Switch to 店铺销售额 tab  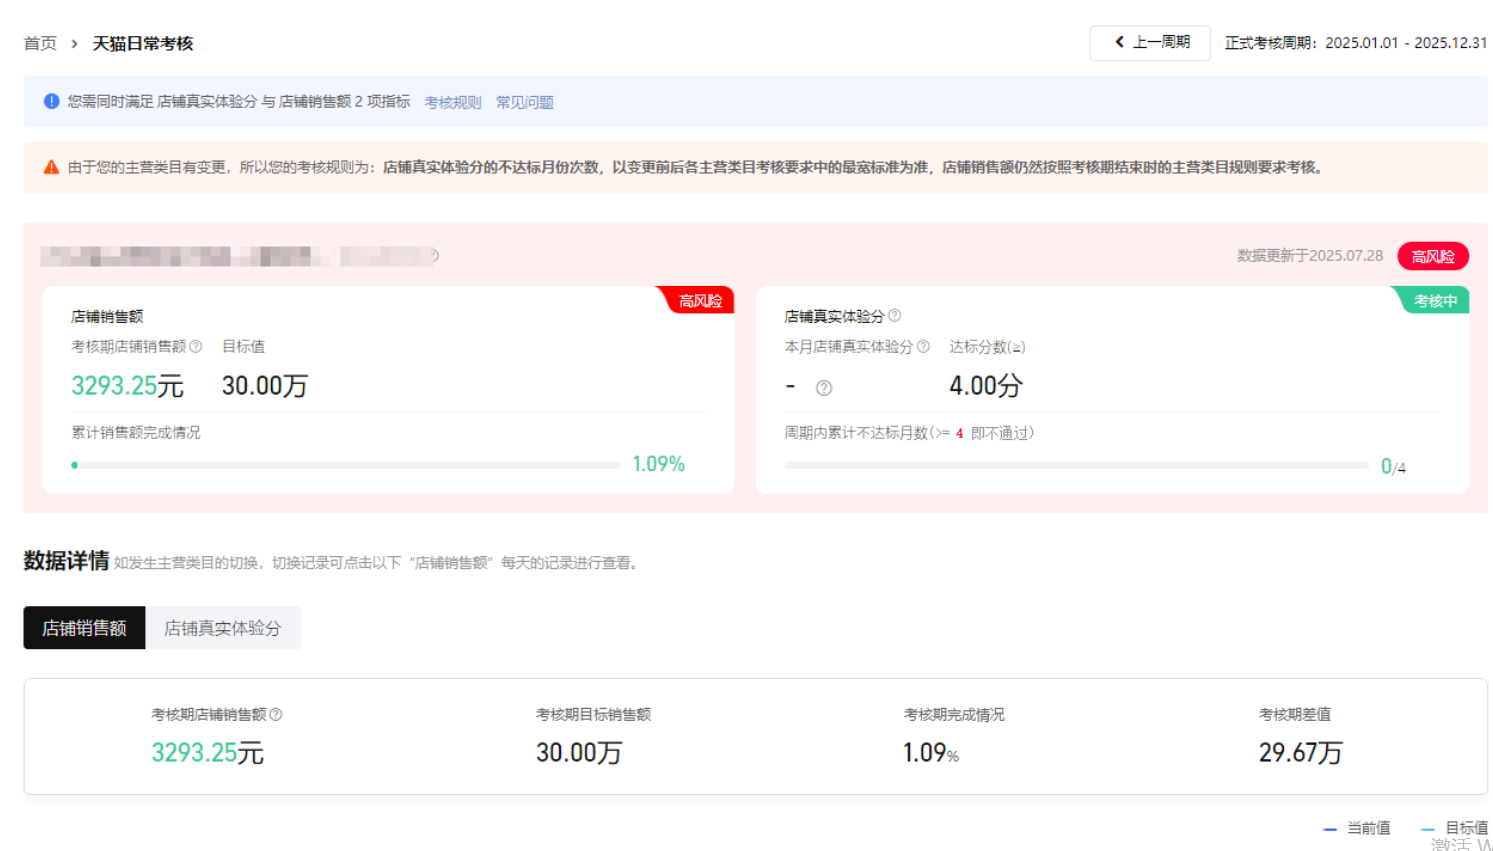point(84,628)
